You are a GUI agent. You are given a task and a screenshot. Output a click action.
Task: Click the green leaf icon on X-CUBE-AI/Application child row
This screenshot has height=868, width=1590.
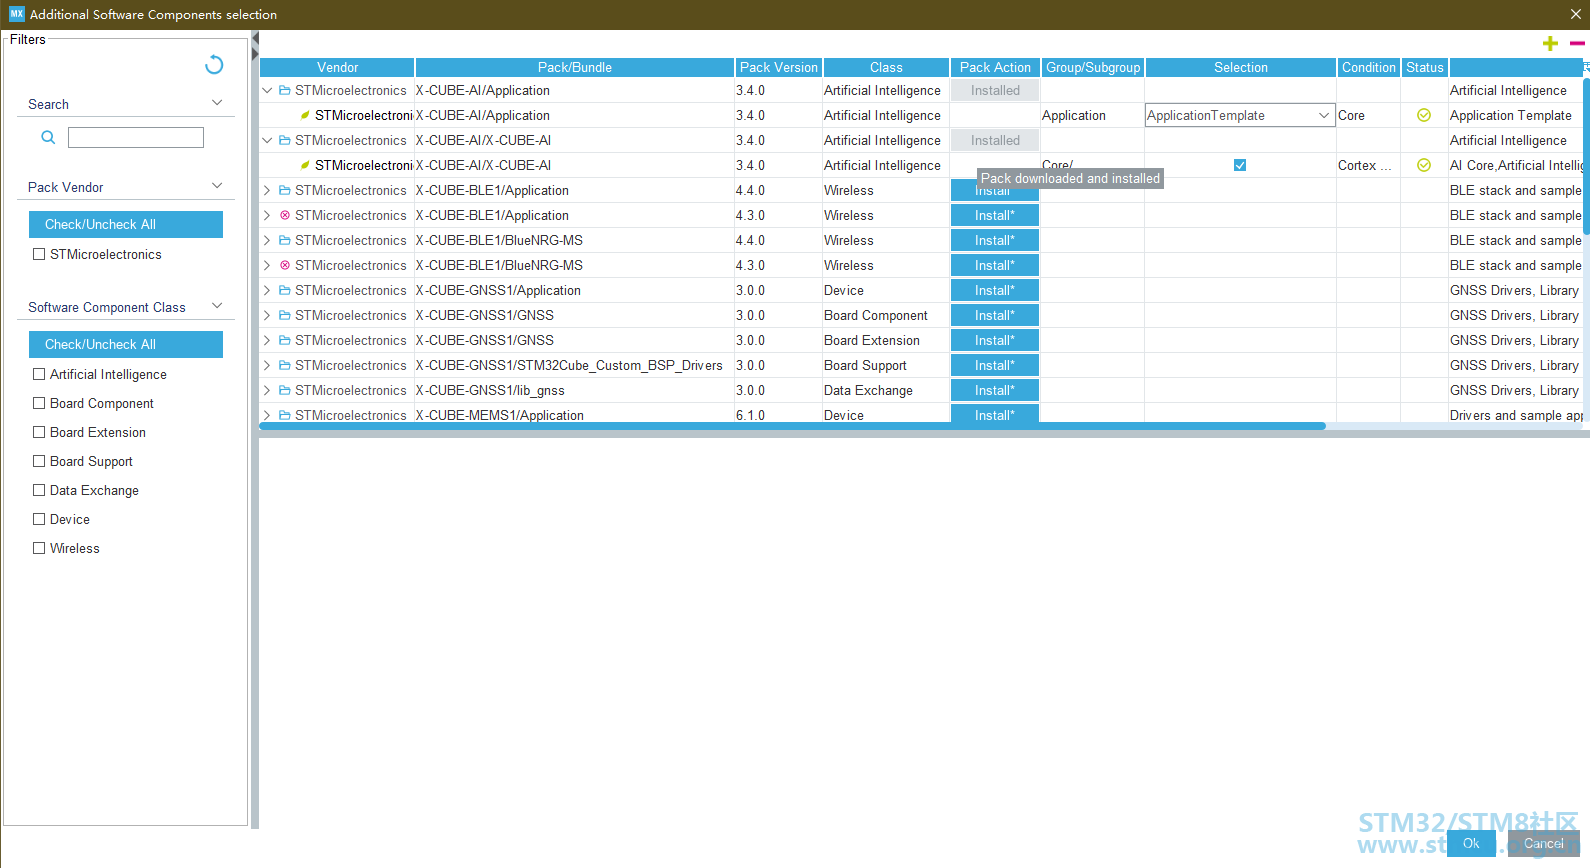[x=305, y=115]
